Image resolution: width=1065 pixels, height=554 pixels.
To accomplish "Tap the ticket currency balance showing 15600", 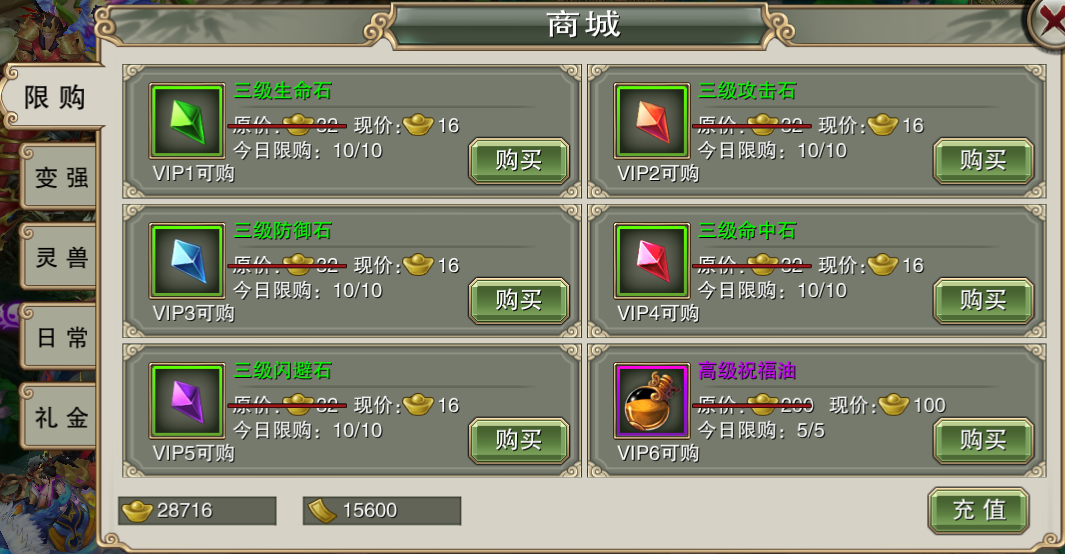I will pos(382,511).
